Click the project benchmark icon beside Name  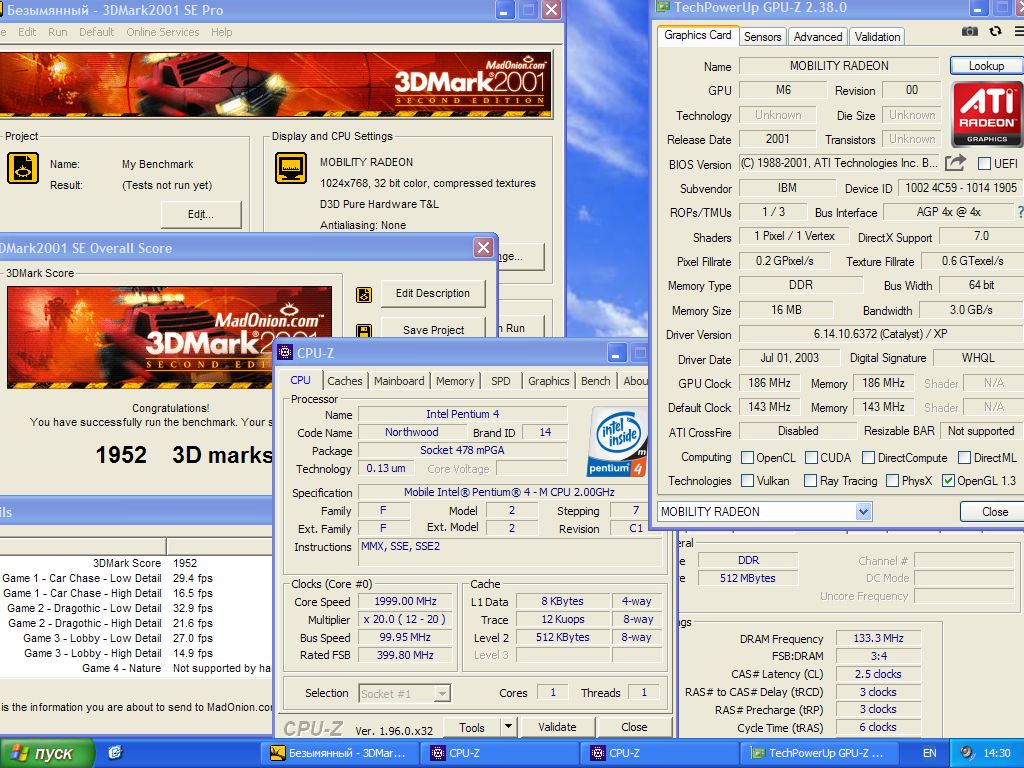pyautogui.click(x=23, y=168)
